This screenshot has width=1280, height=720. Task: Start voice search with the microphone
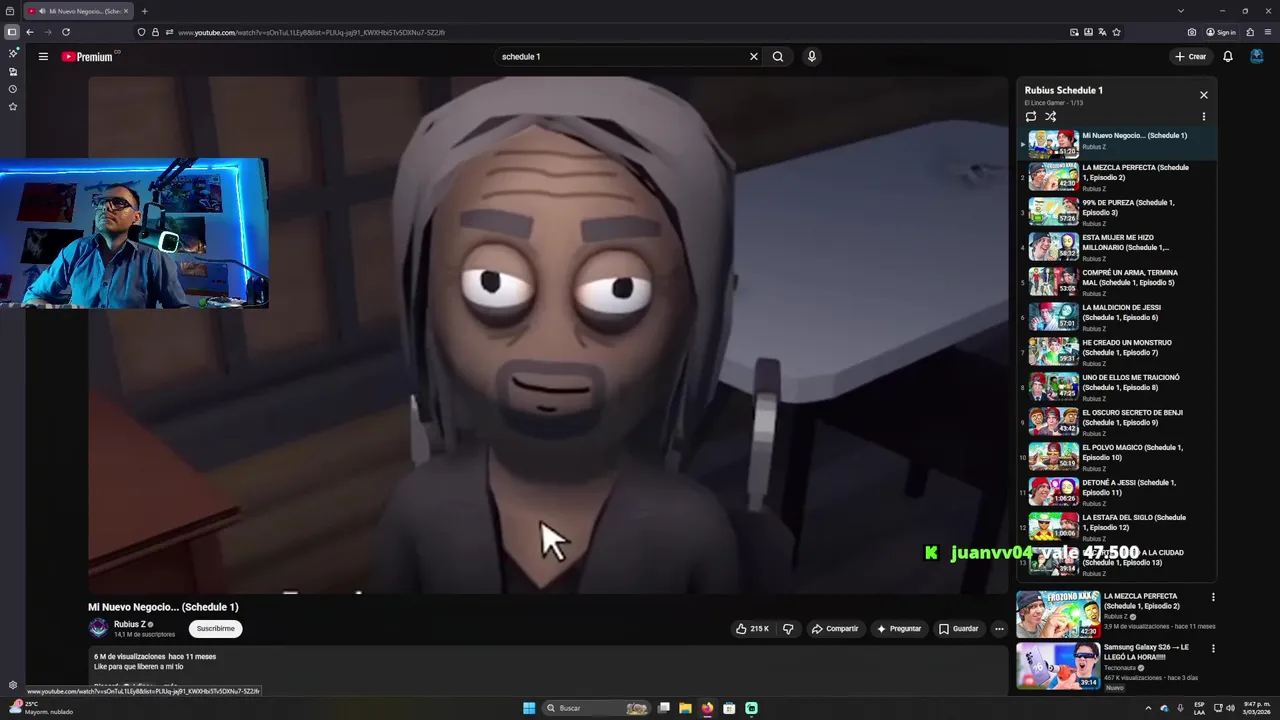812,57
